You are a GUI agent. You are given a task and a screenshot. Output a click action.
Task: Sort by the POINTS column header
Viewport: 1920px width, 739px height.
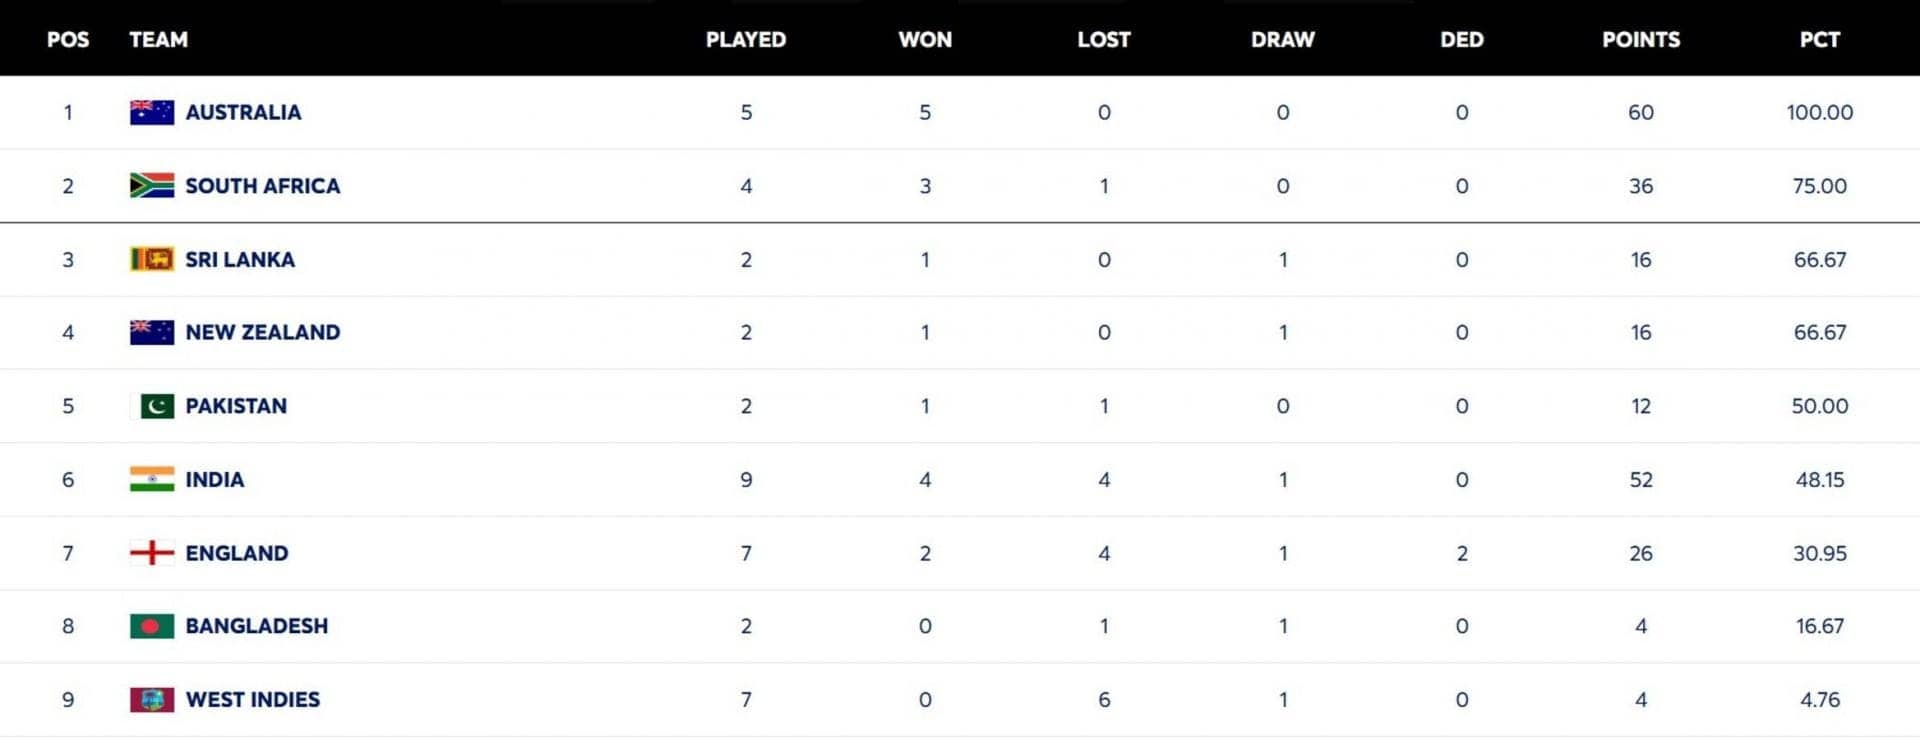pos(1640,40)
